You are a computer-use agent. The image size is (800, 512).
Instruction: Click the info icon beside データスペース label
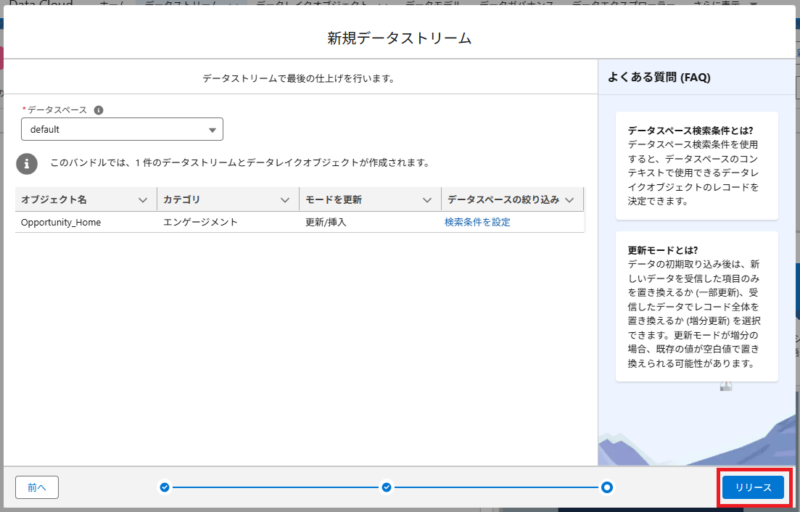(x=99, y=111)
